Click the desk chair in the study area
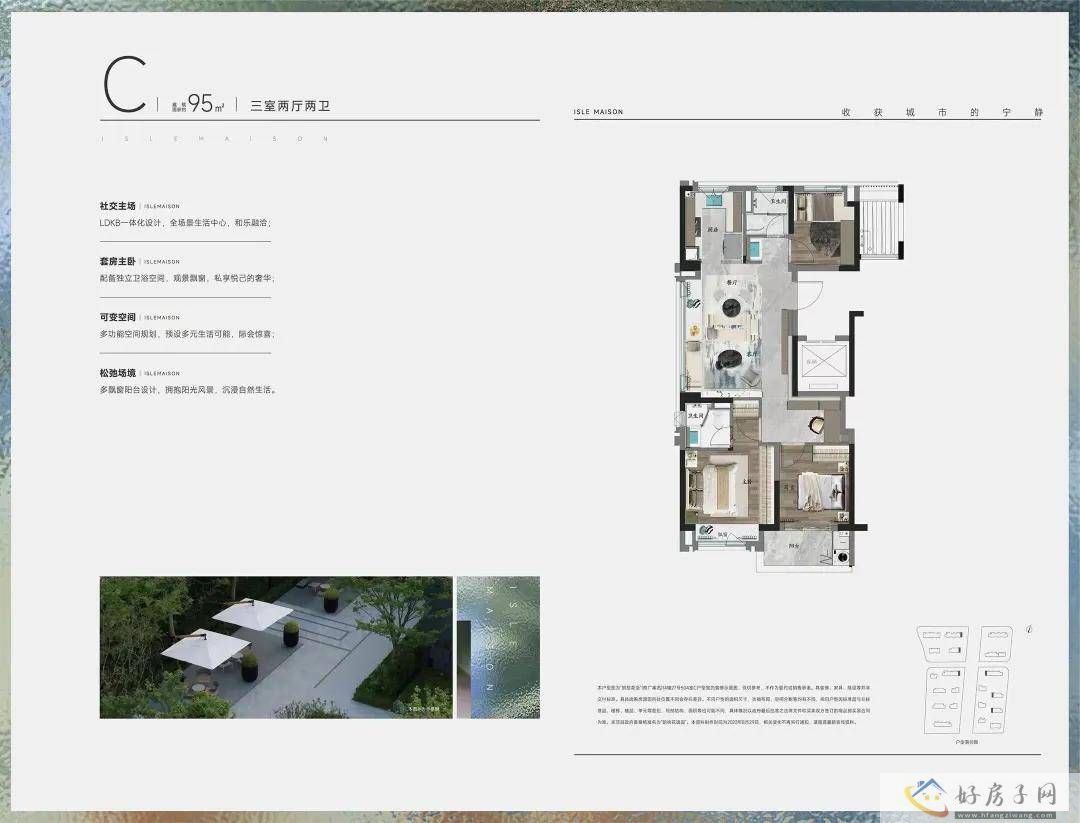The height and width of the screenshot is (823, 1080). [816, 424]
